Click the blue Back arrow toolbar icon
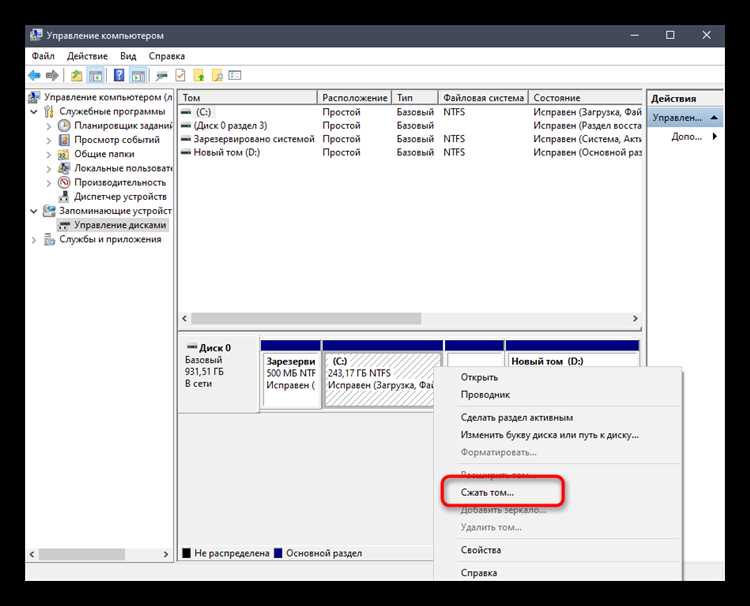Screen dimensions: 750x606 (34, 75)
